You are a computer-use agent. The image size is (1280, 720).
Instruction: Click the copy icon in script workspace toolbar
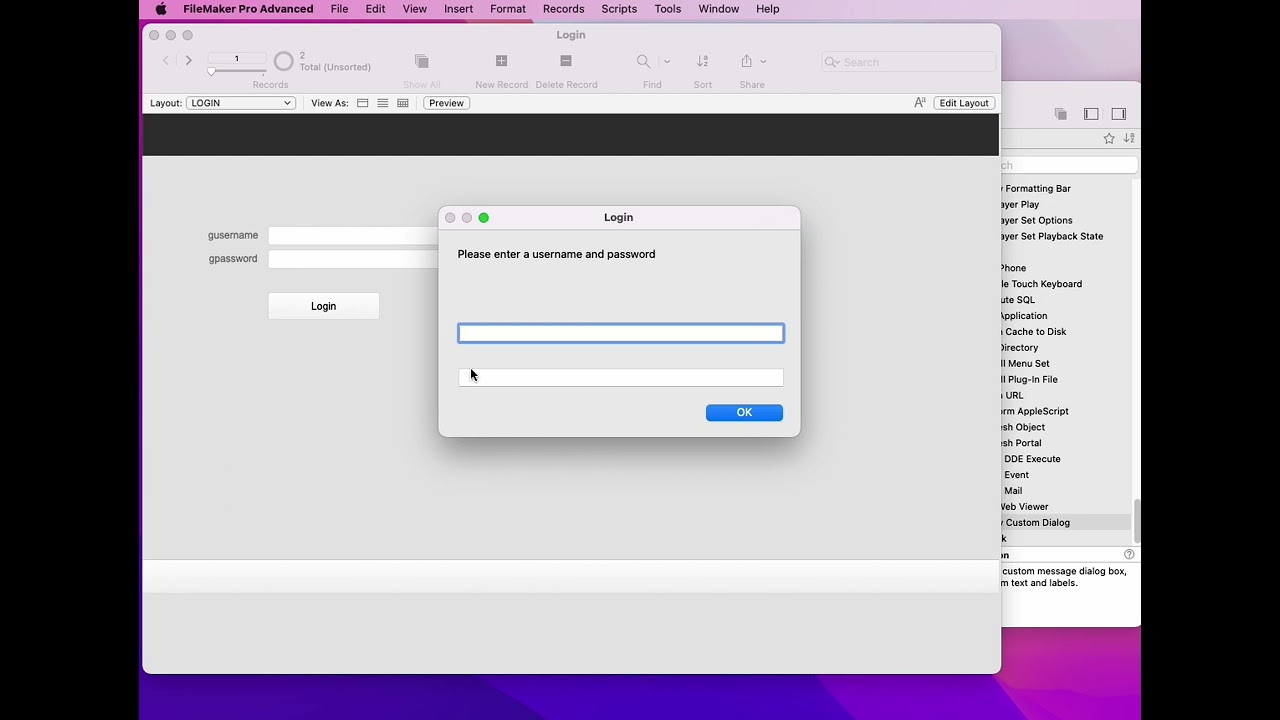click(x=1060, y=114)
